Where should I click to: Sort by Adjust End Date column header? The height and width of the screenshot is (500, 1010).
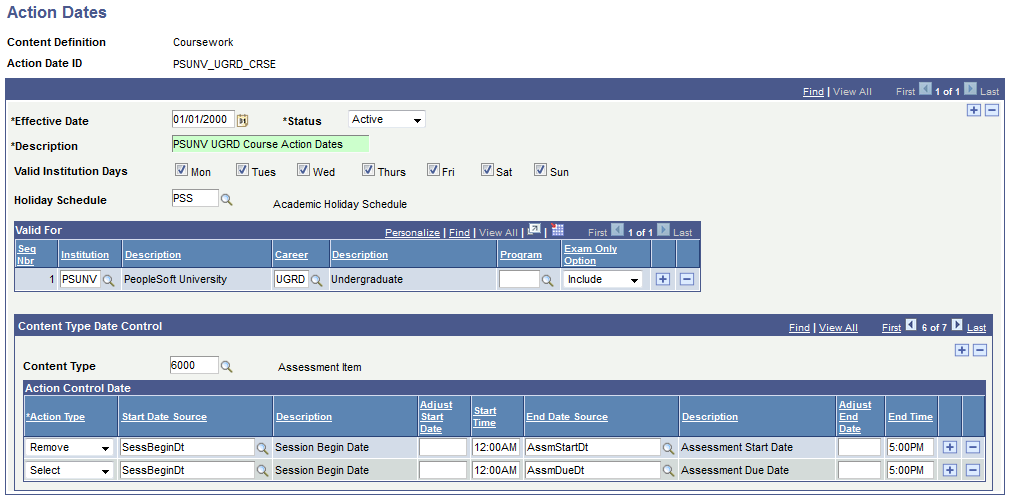coord(855,417)
